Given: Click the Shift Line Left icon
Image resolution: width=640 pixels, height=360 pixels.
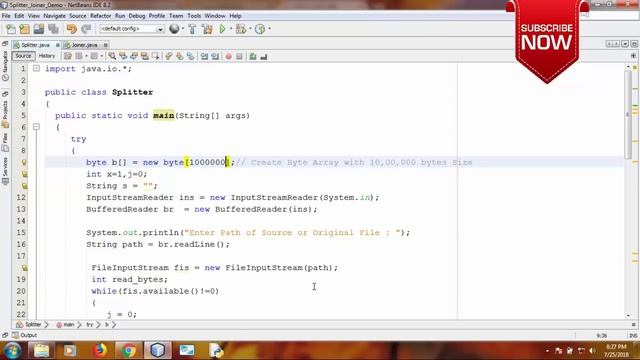Looking at the screenshot, I should [204, 56].
